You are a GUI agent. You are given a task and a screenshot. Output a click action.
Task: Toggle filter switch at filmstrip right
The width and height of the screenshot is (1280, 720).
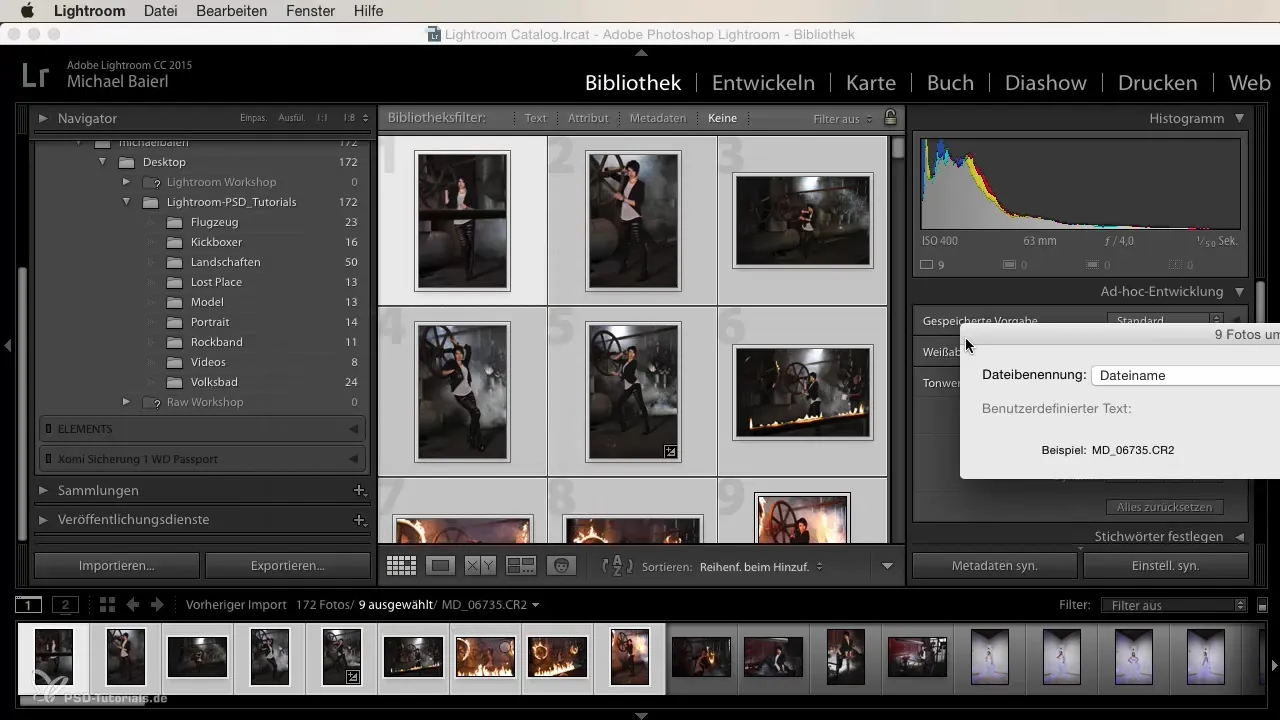pos(1262,605)
